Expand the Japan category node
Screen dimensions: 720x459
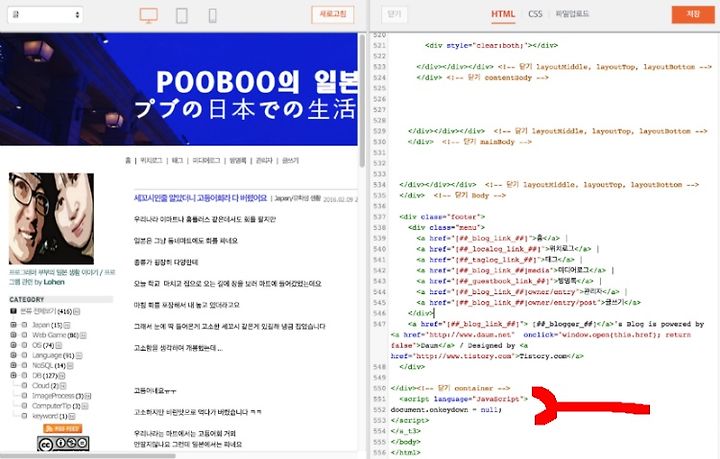13,325
